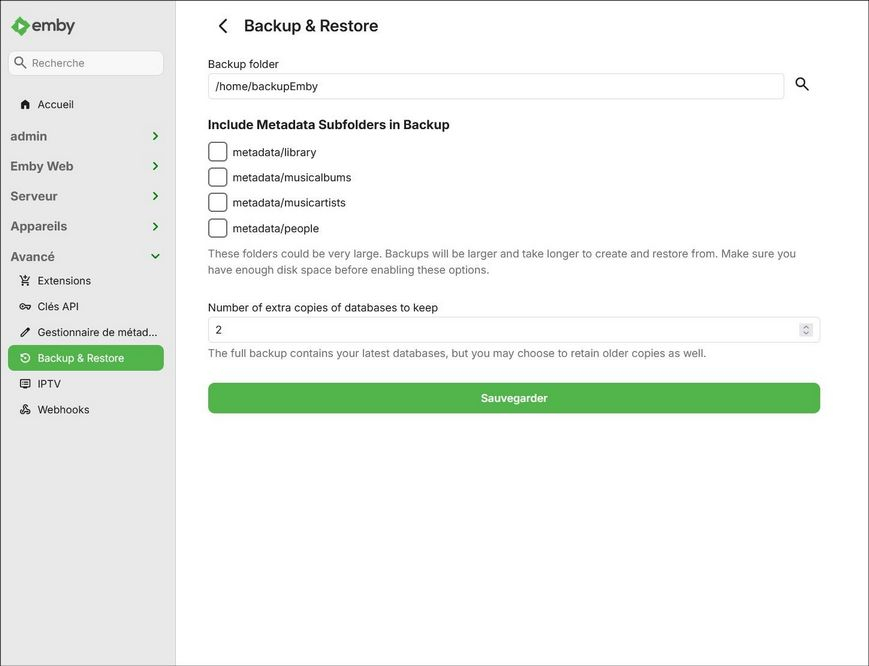Click the IPTV icon in sidebar
869x666 pixels.
click(x=25, y=384)
